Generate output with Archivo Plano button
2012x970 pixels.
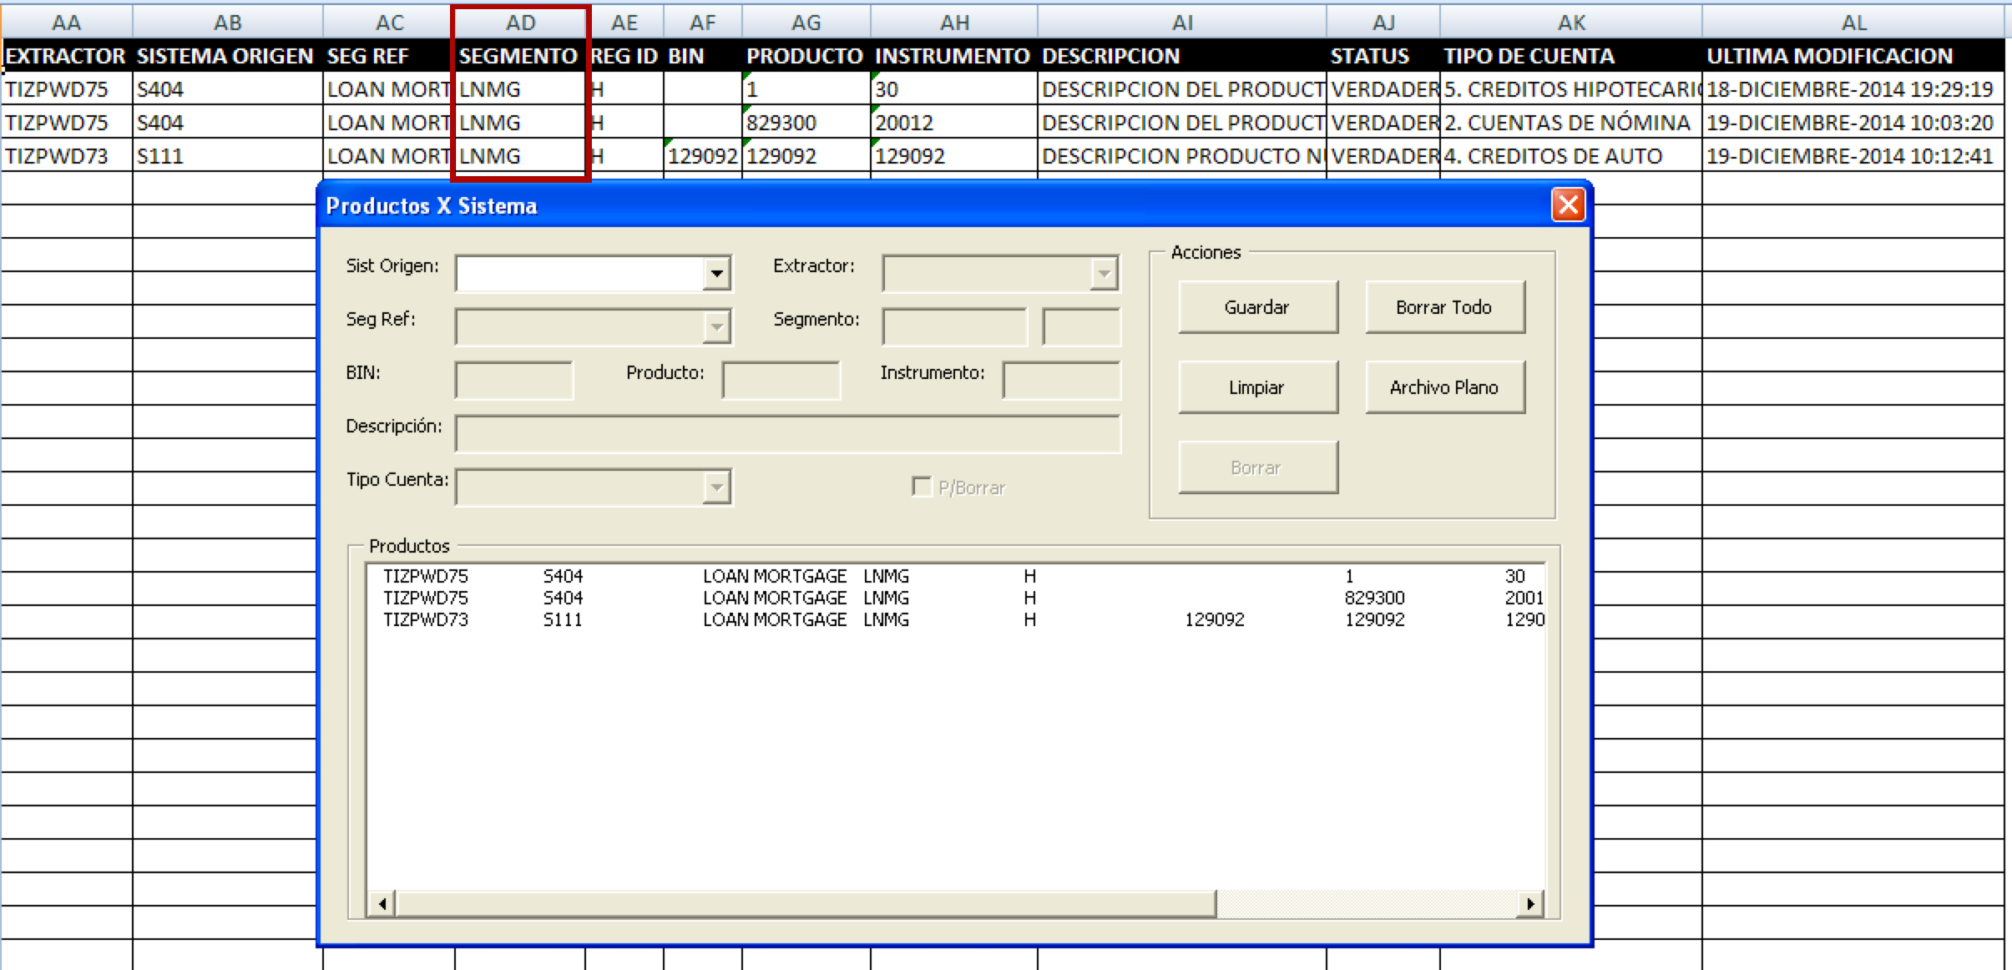click(x=1444, y=386)
